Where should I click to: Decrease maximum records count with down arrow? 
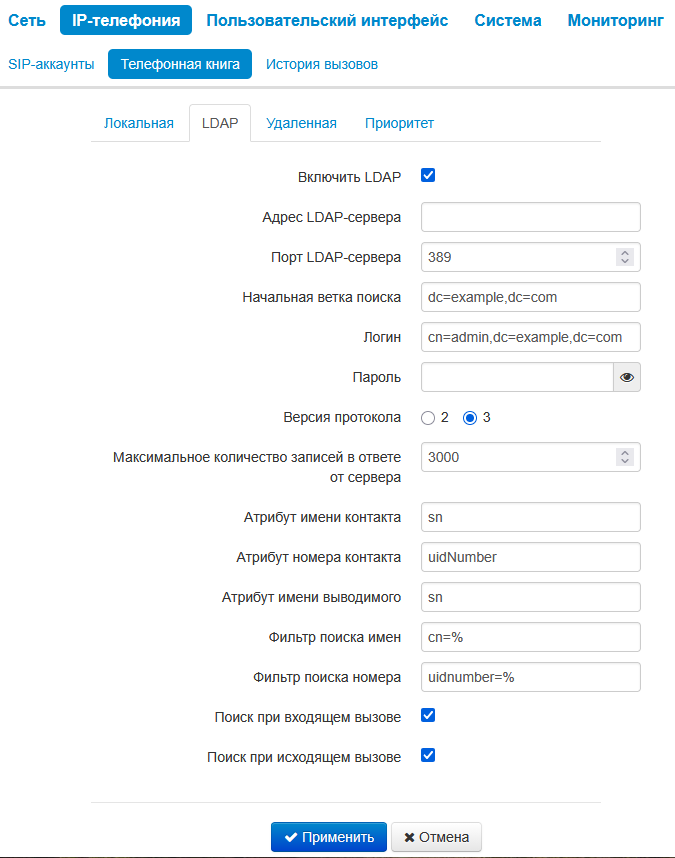coord(625,461)
